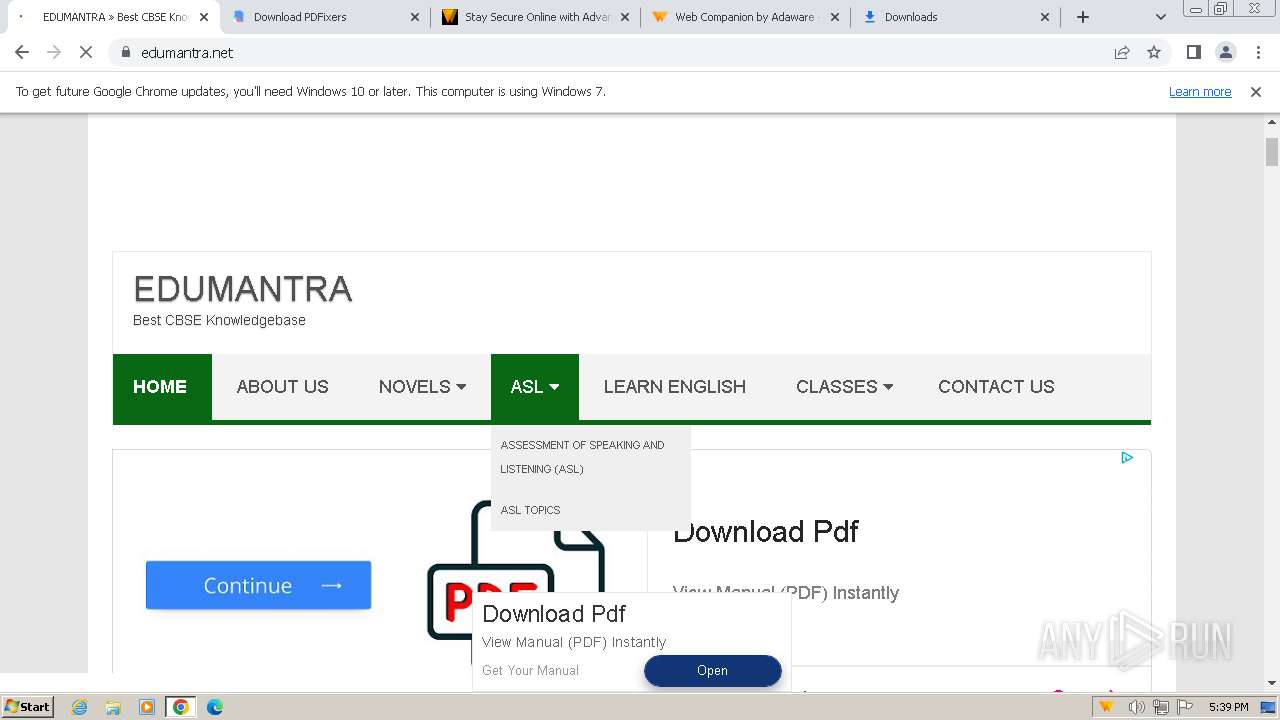This screenshot has height=720, width=1280.
Task: Click the page vertical scrollbar thumb
Action: point(1272,151)
